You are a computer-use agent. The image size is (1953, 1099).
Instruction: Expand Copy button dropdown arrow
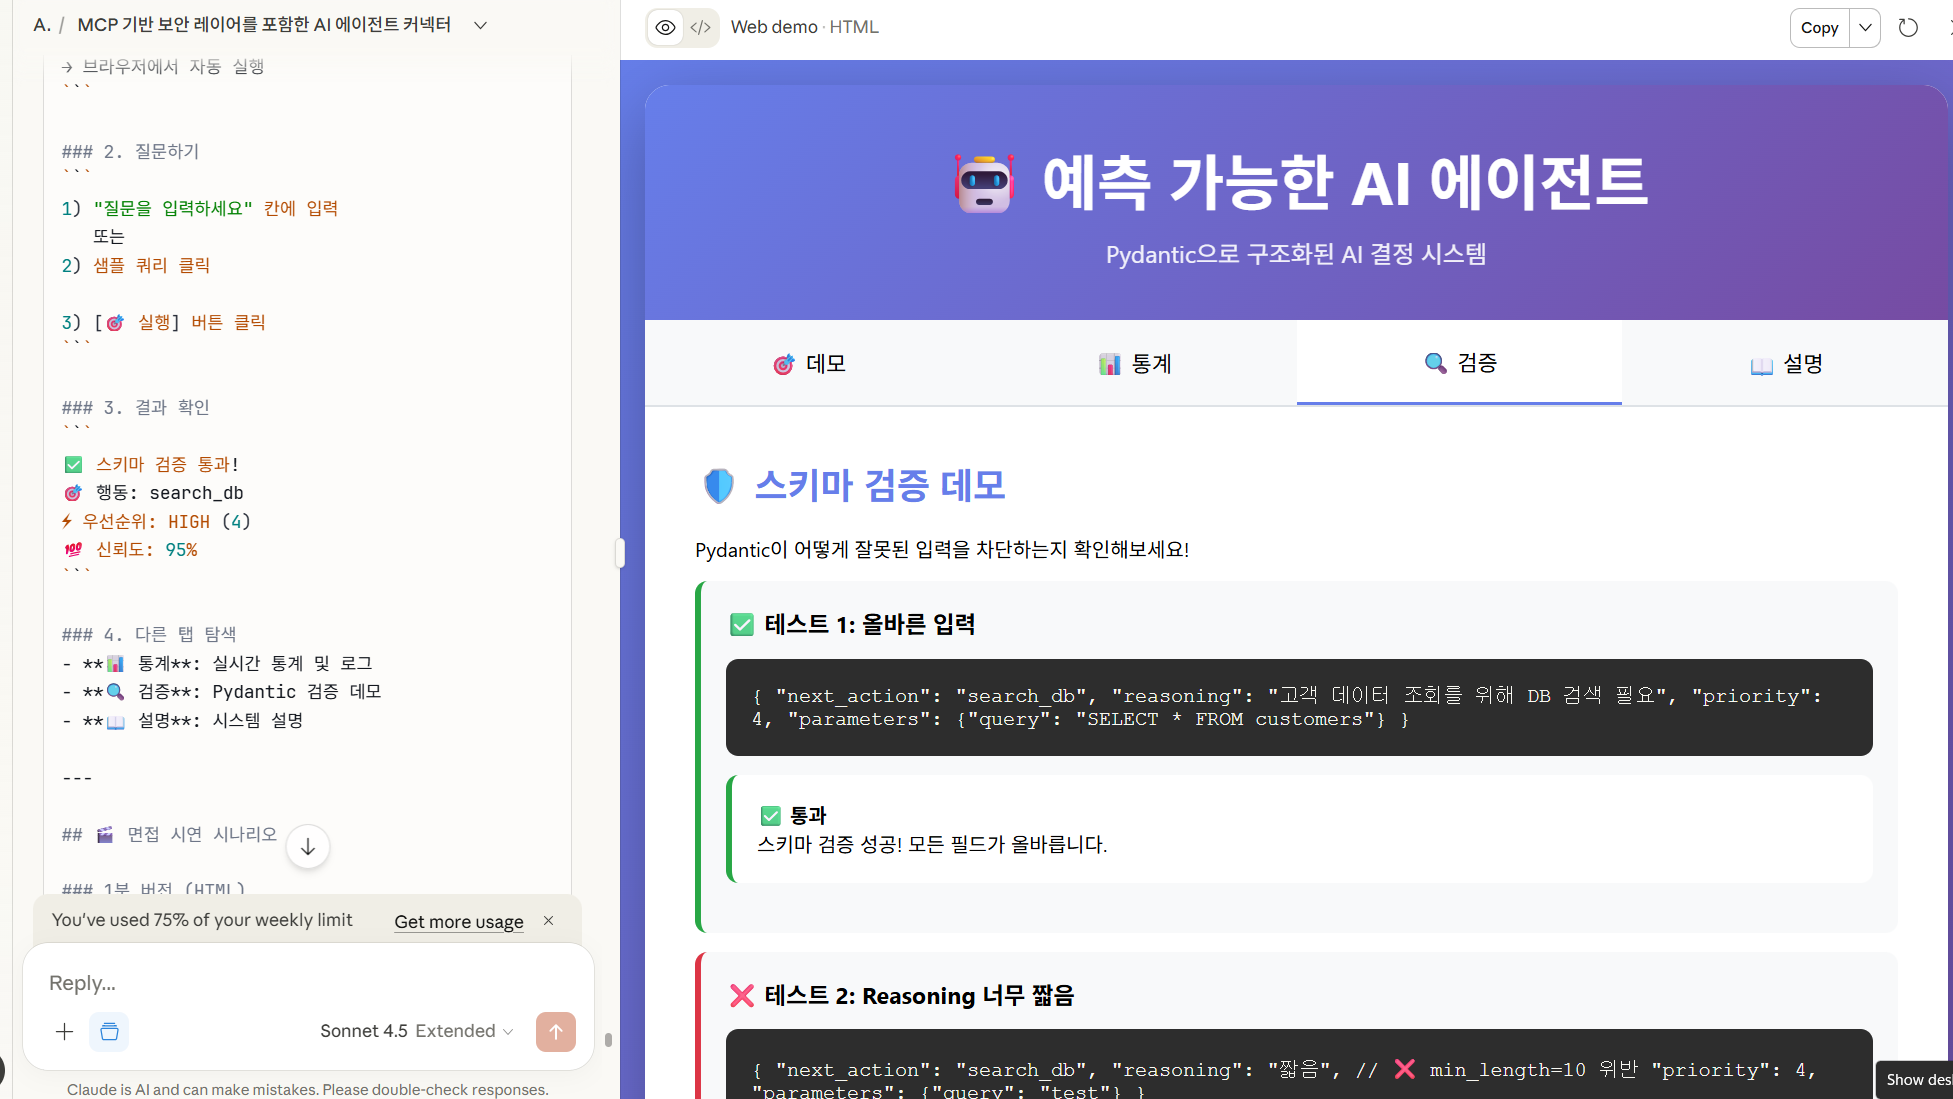[x=1865, y=28]
